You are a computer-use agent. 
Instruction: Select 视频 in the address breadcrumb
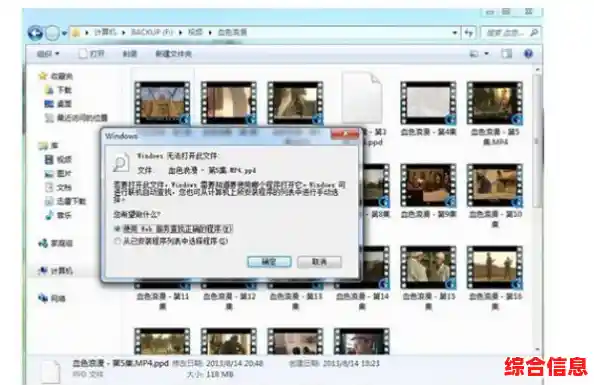195,32
